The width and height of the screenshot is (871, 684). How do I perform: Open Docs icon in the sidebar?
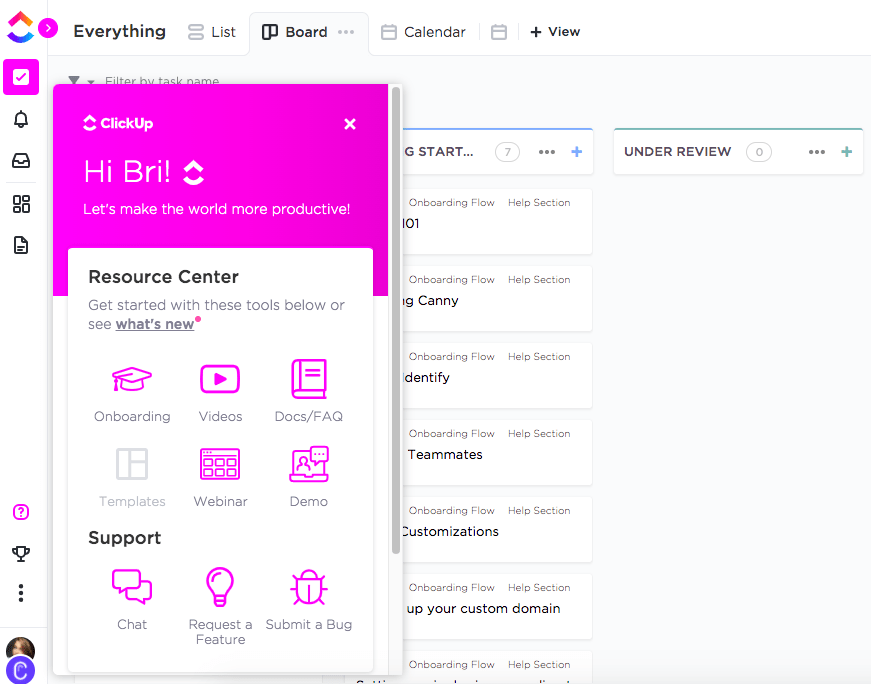pyautogui.click(x=21, y=245)
